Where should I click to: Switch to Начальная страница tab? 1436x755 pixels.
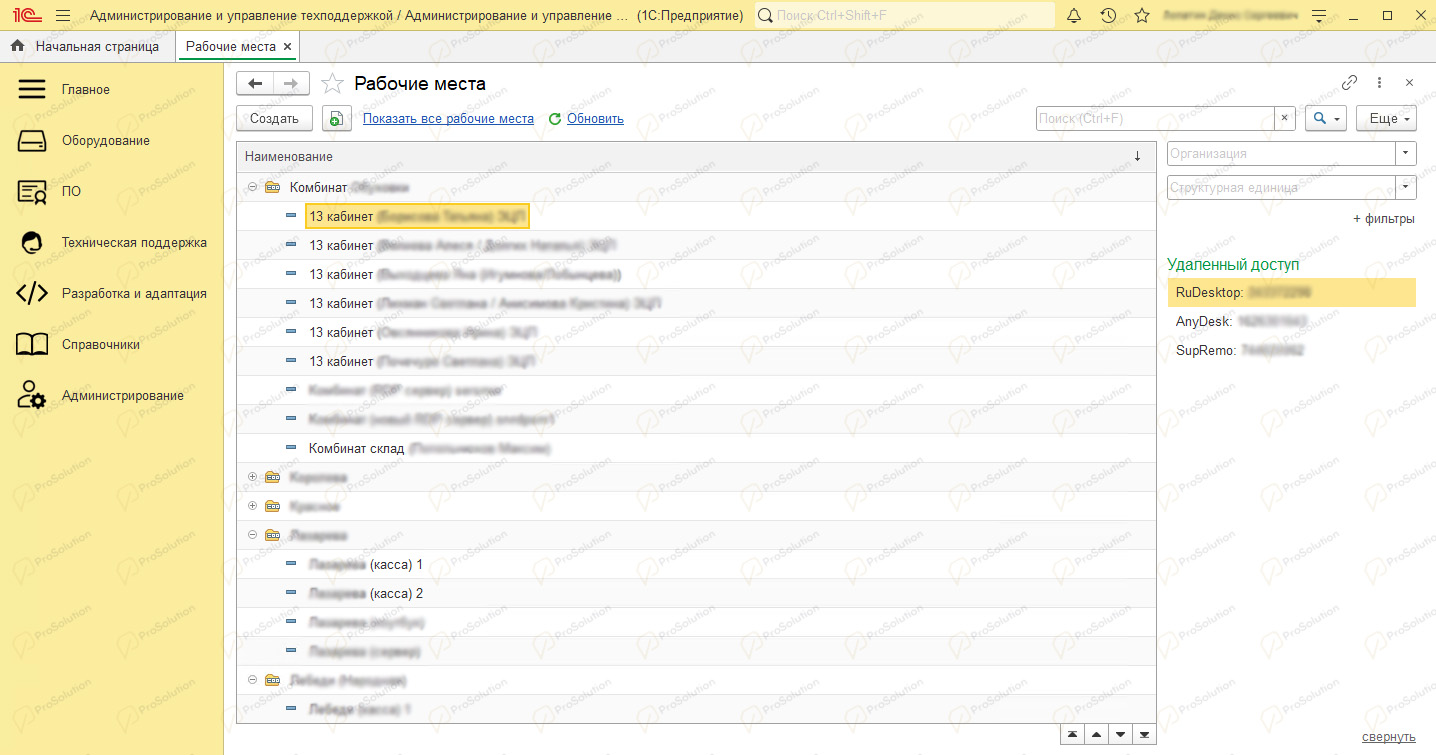coord(85,47)
